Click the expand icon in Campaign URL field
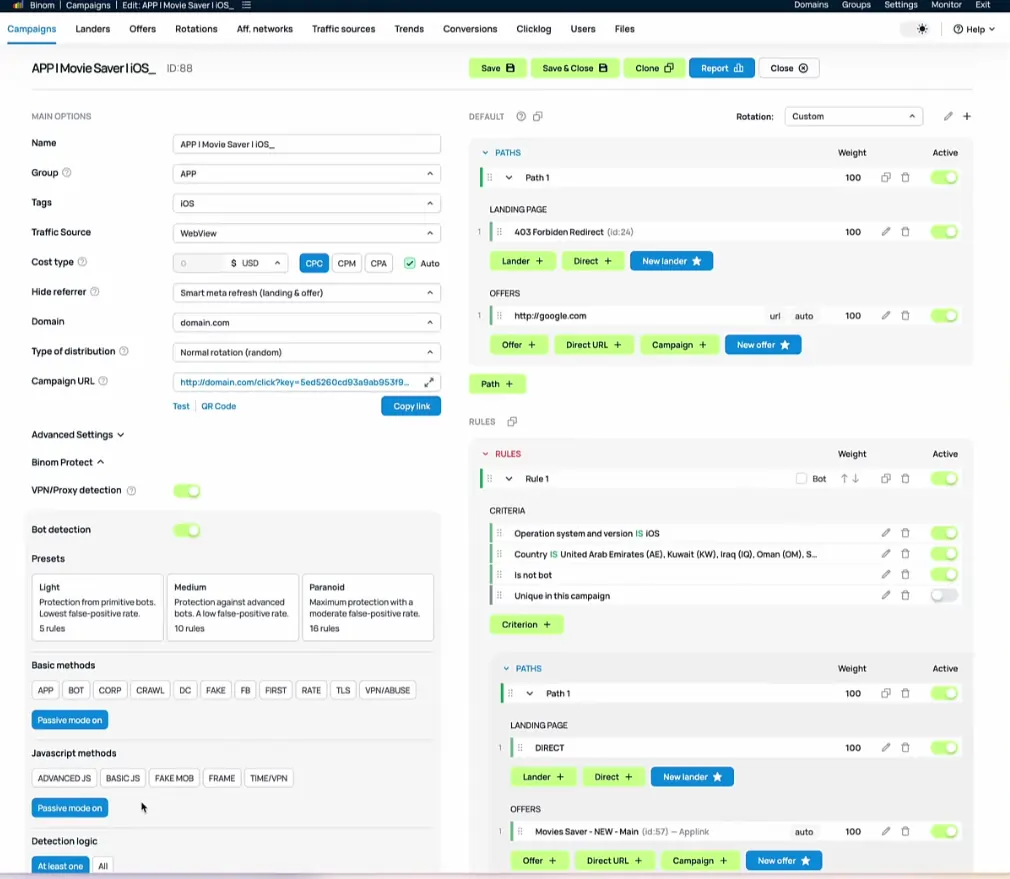The image size is (1010, 879). [x=429, y=382]
